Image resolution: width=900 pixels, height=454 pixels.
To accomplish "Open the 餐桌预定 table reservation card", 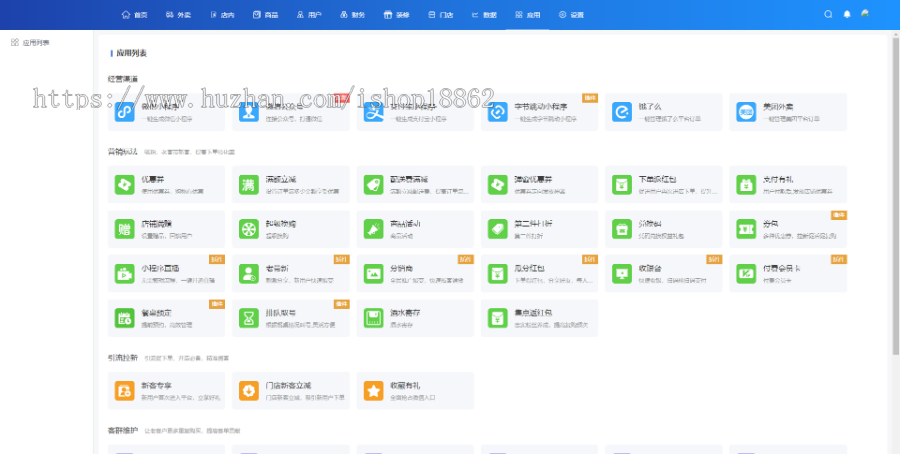I will pos(166,318).
